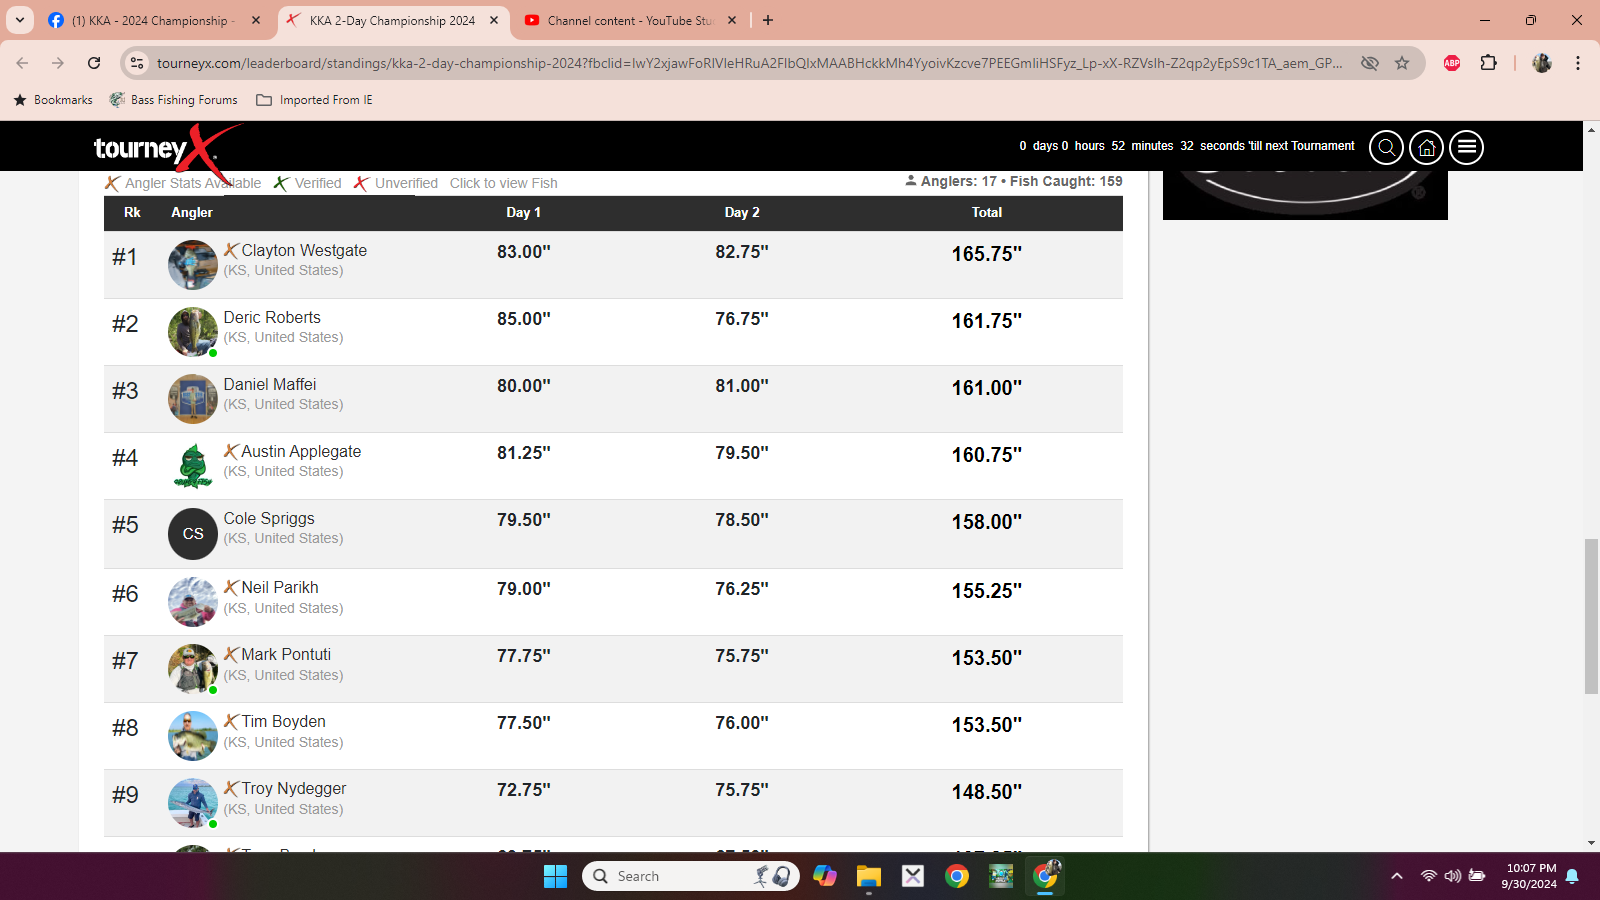This screenshot has height=900, width=1600.
Task: Open Mark Pontuti angler stats icon
Action: (x=231, y=654)
